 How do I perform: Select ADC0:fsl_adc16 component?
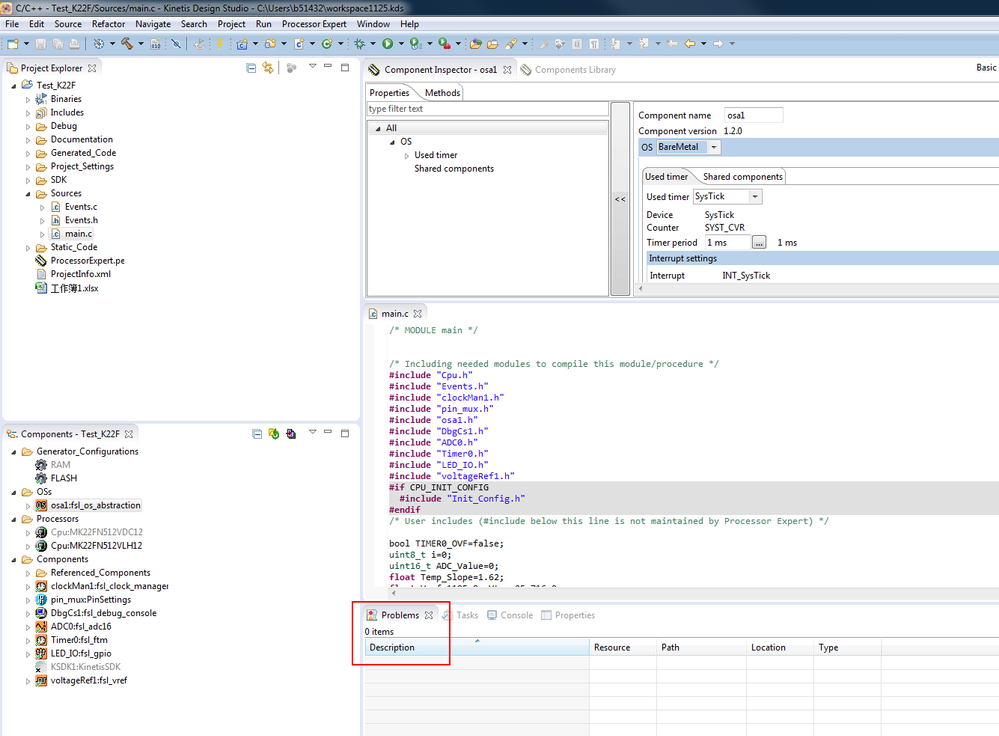tap(82, 627)
